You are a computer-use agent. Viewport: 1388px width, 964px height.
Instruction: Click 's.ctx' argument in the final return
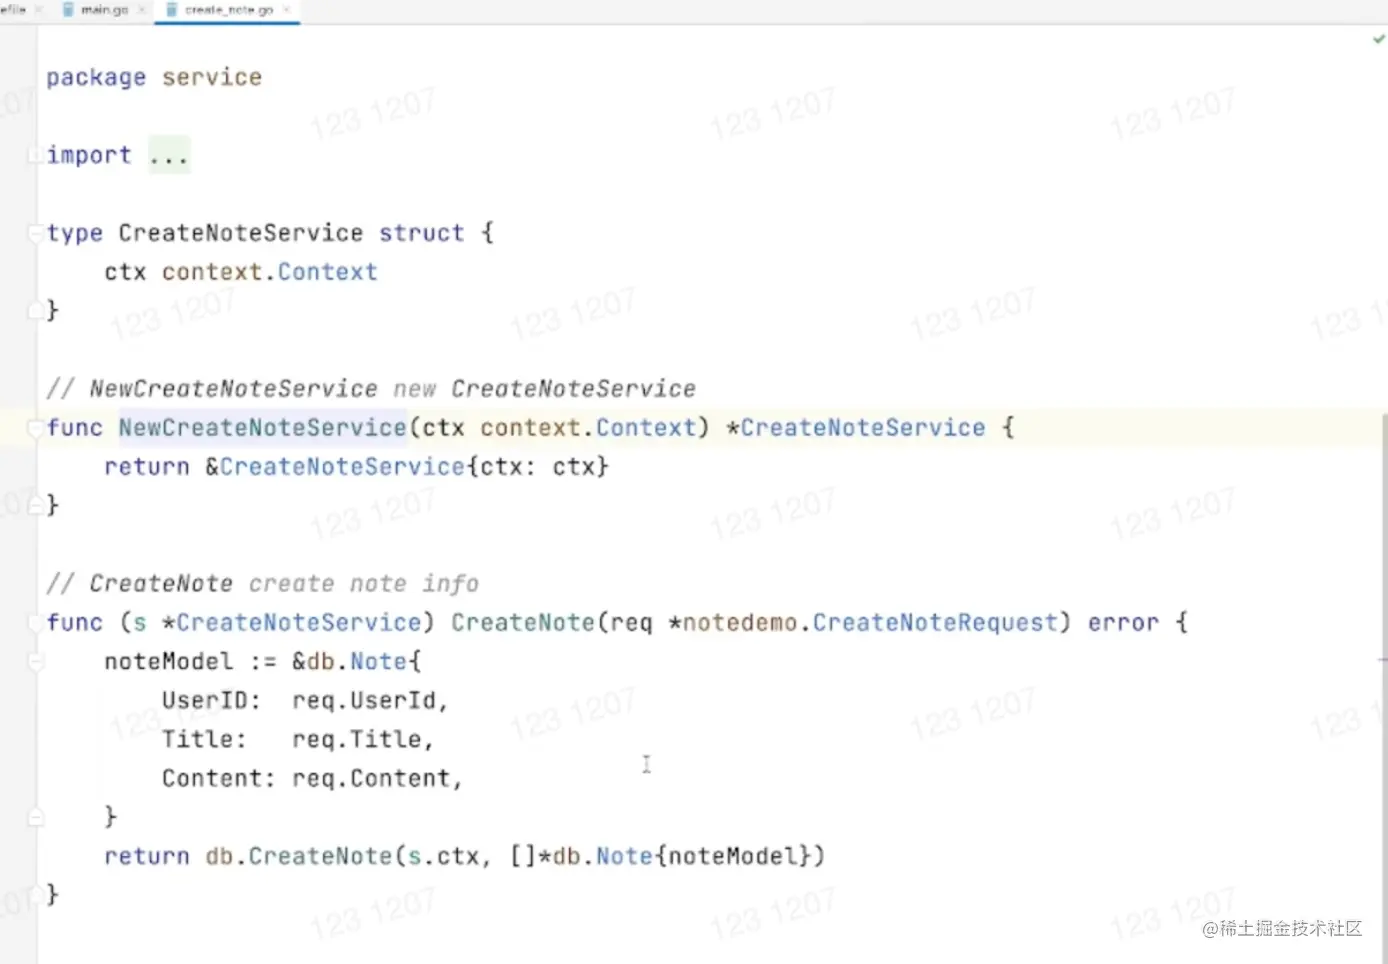444,857
